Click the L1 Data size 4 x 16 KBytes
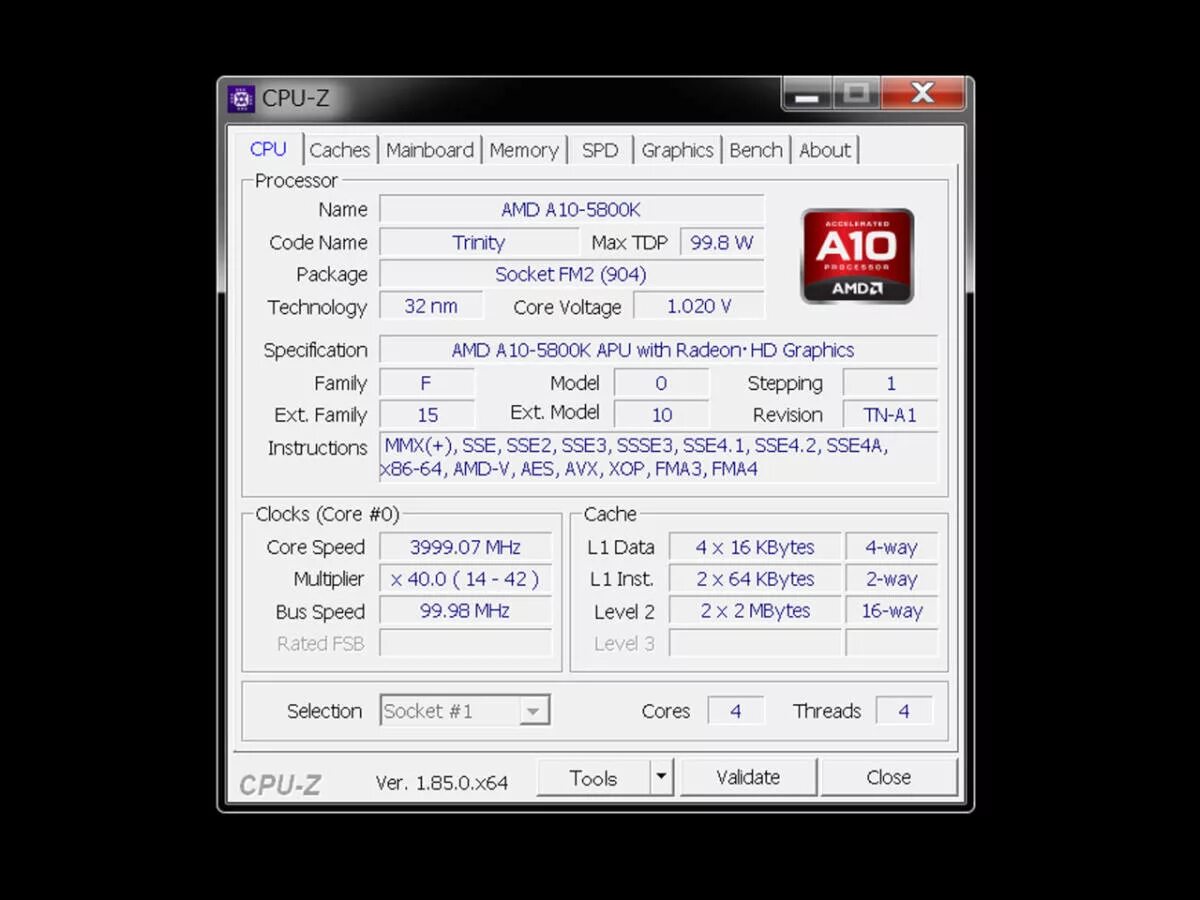Screen dimensions: 1200x900 pos(755,547)
